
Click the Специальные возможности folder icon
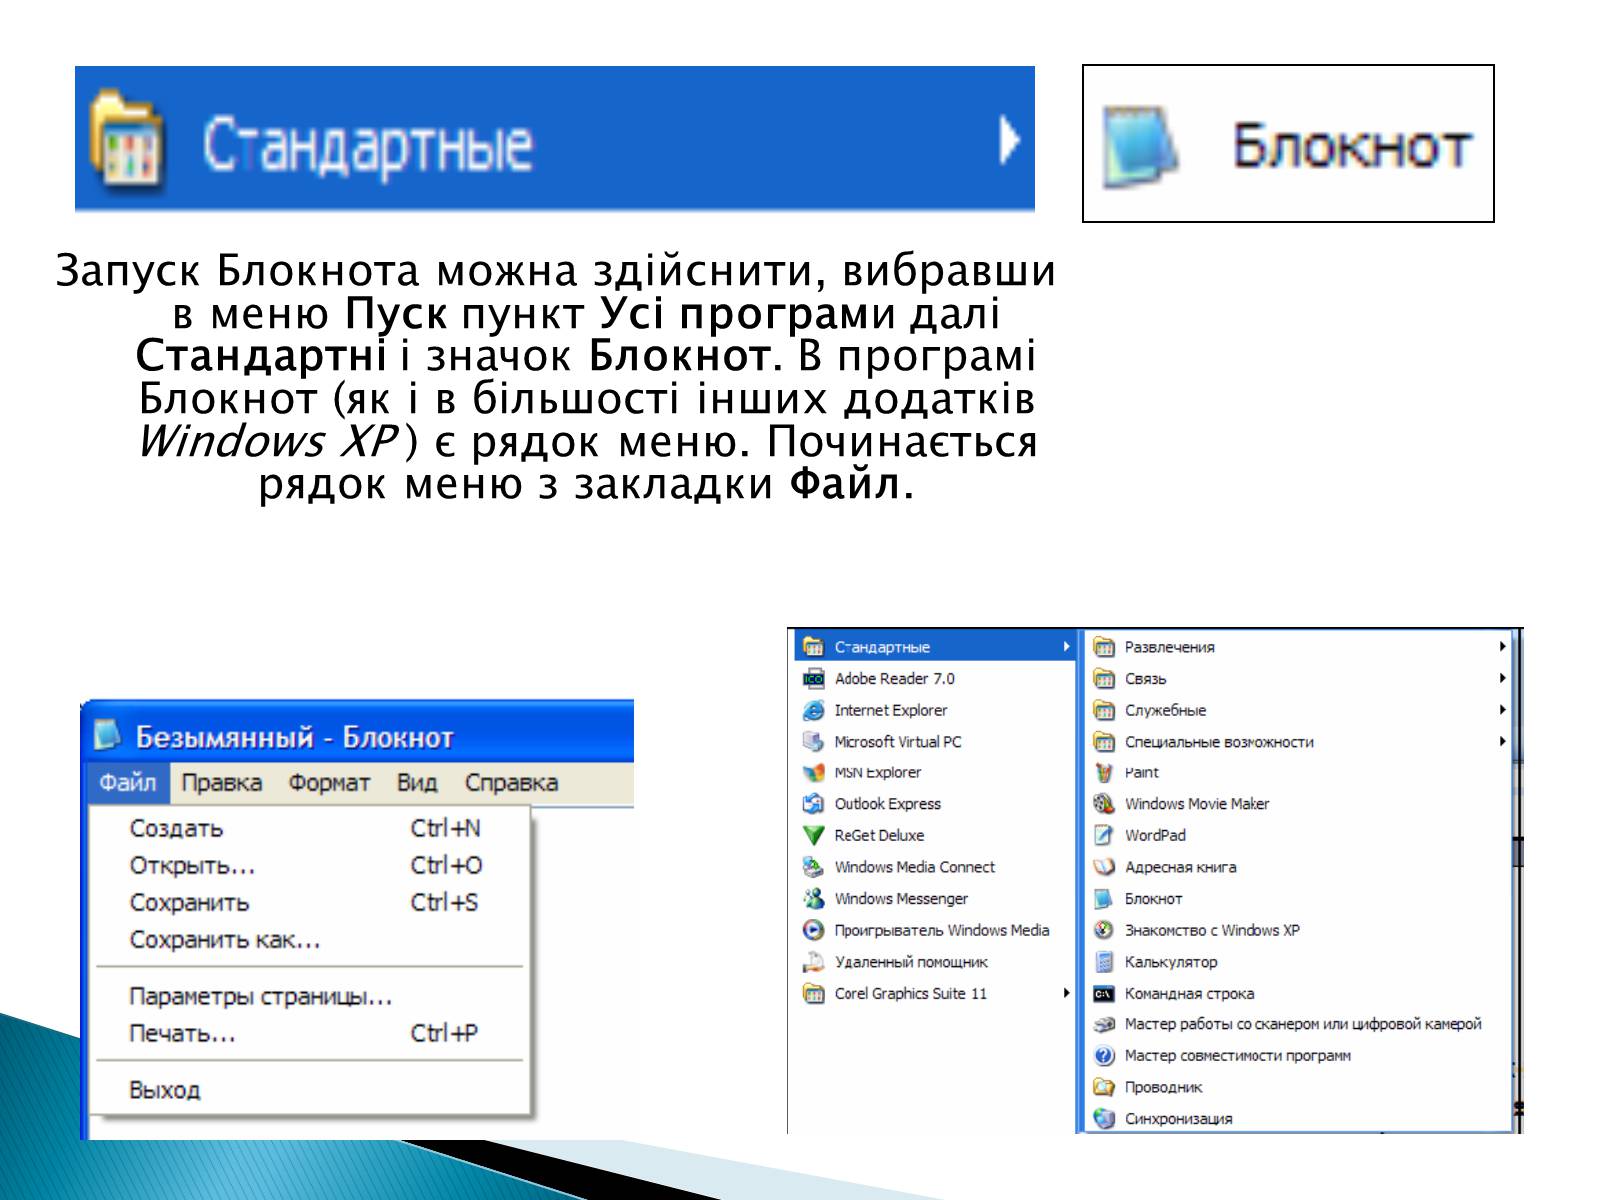pos(1104,742)
